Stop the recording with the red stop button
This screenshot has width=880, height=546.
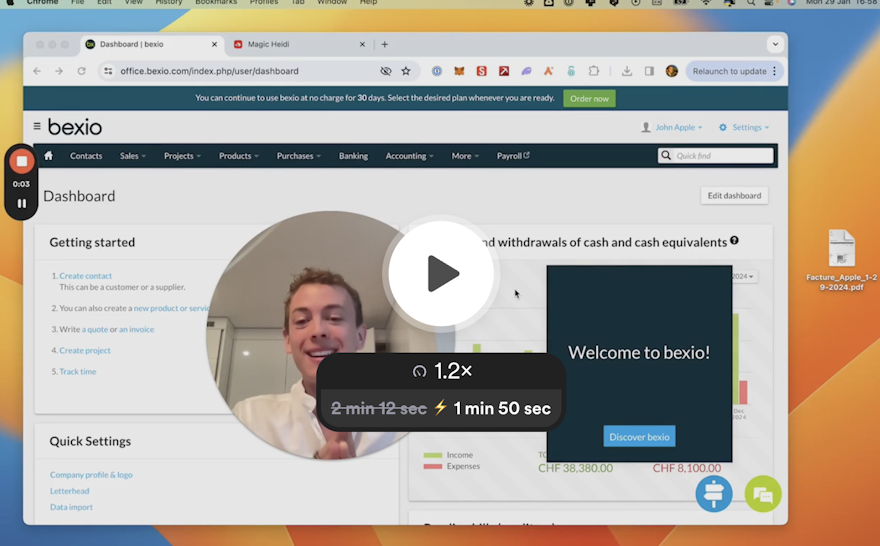point(21,162)
